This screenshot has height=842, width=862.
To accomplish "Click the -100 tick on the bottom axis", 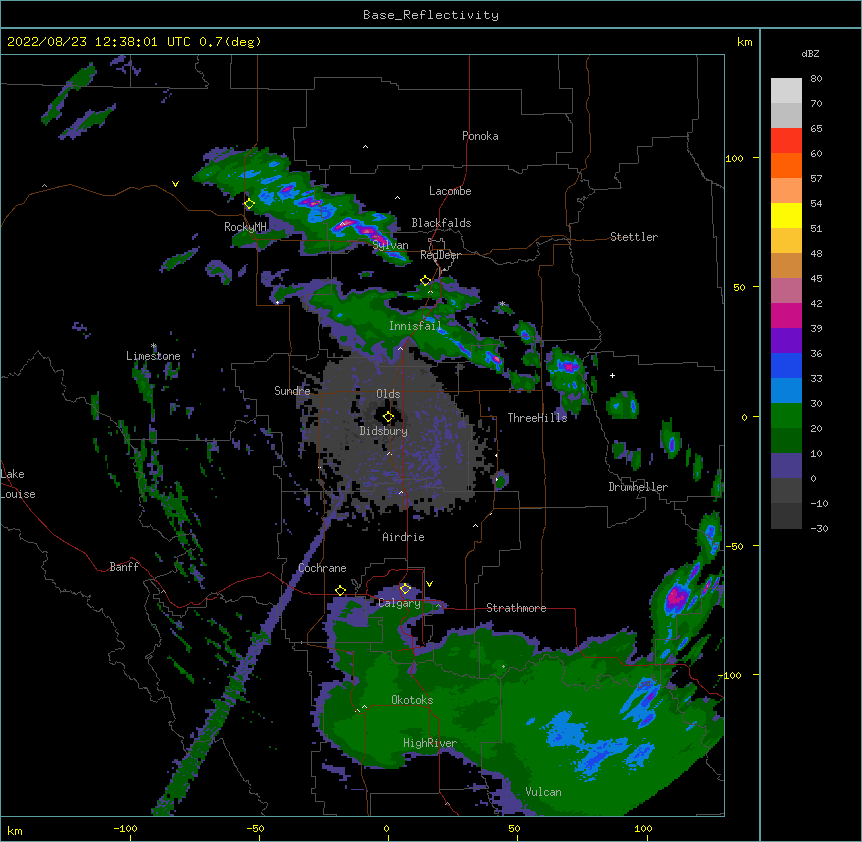I will click(125, 828).
